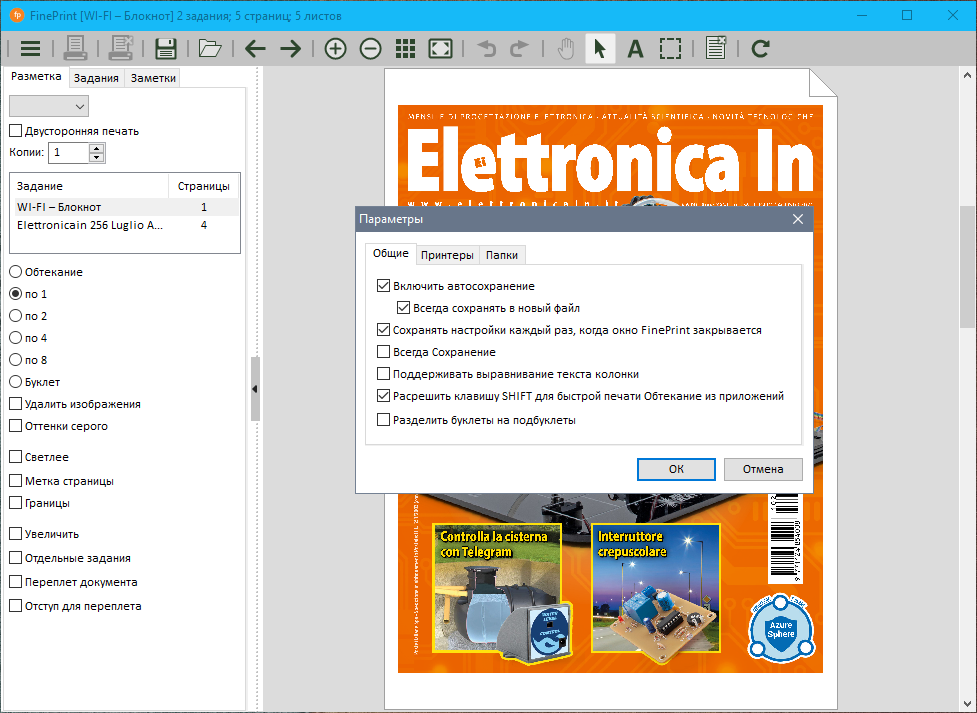Click the zoom out minus icon
Image resolution: width=977 pixels, height=713 pixels.
point(370,48)
